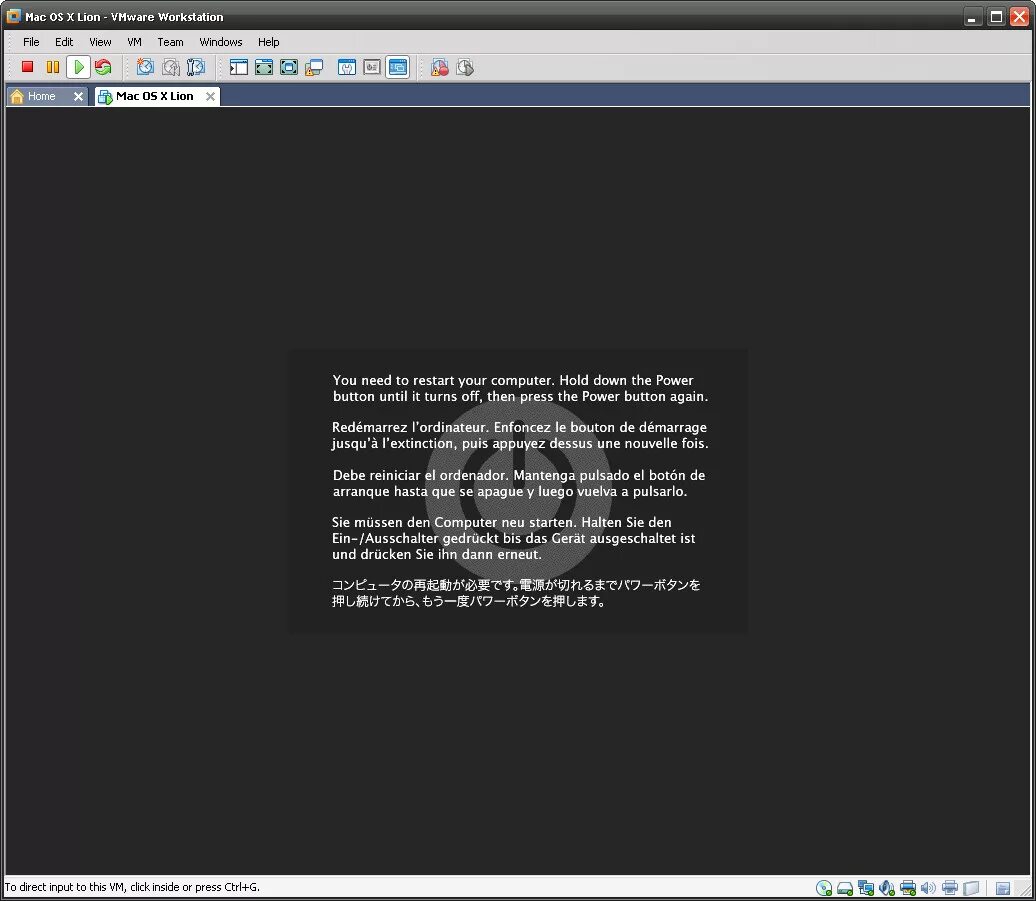Minimize the VMware Workstation window
The width and height of the screenshot is (1036, 901).
pos(971,17)
